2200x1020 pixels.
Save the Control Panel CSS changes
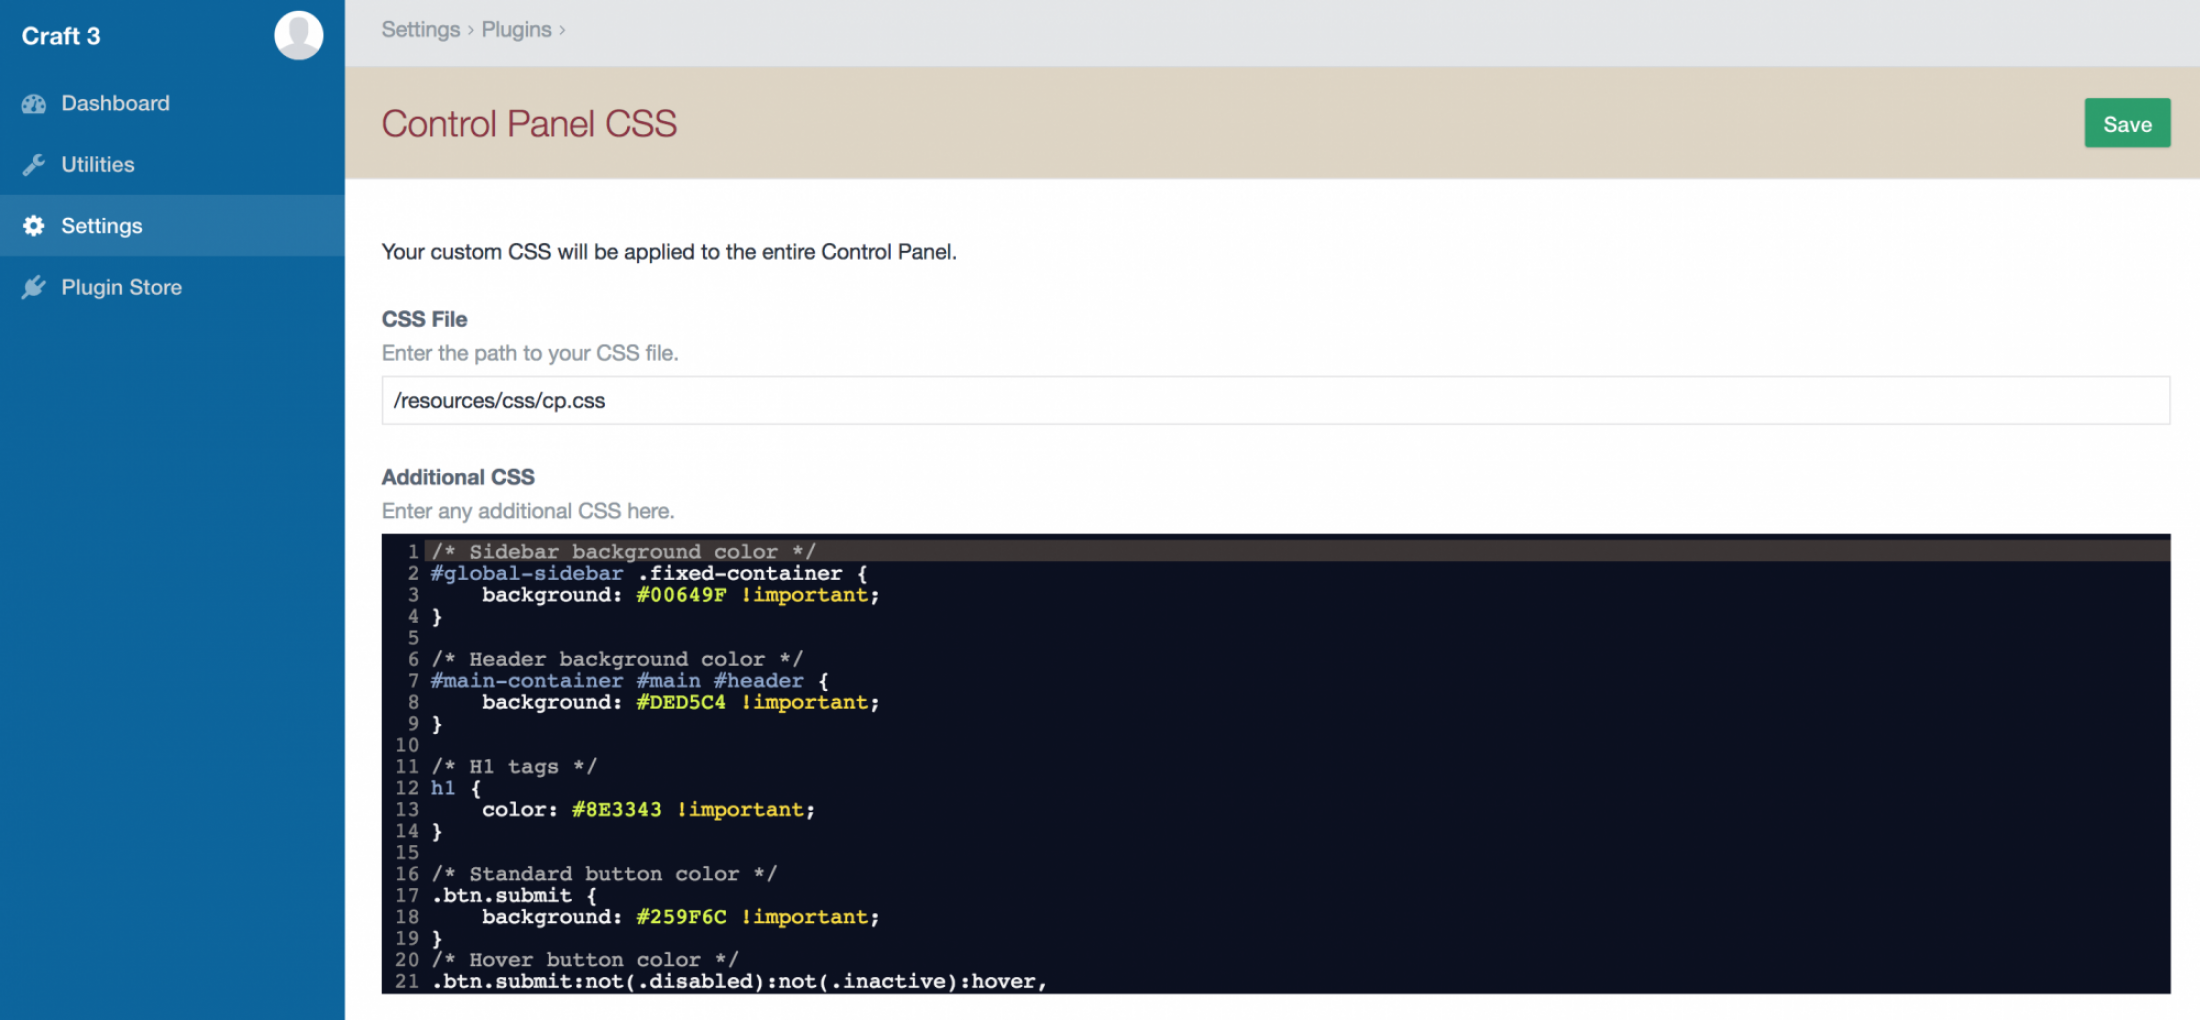point(2127,123)
